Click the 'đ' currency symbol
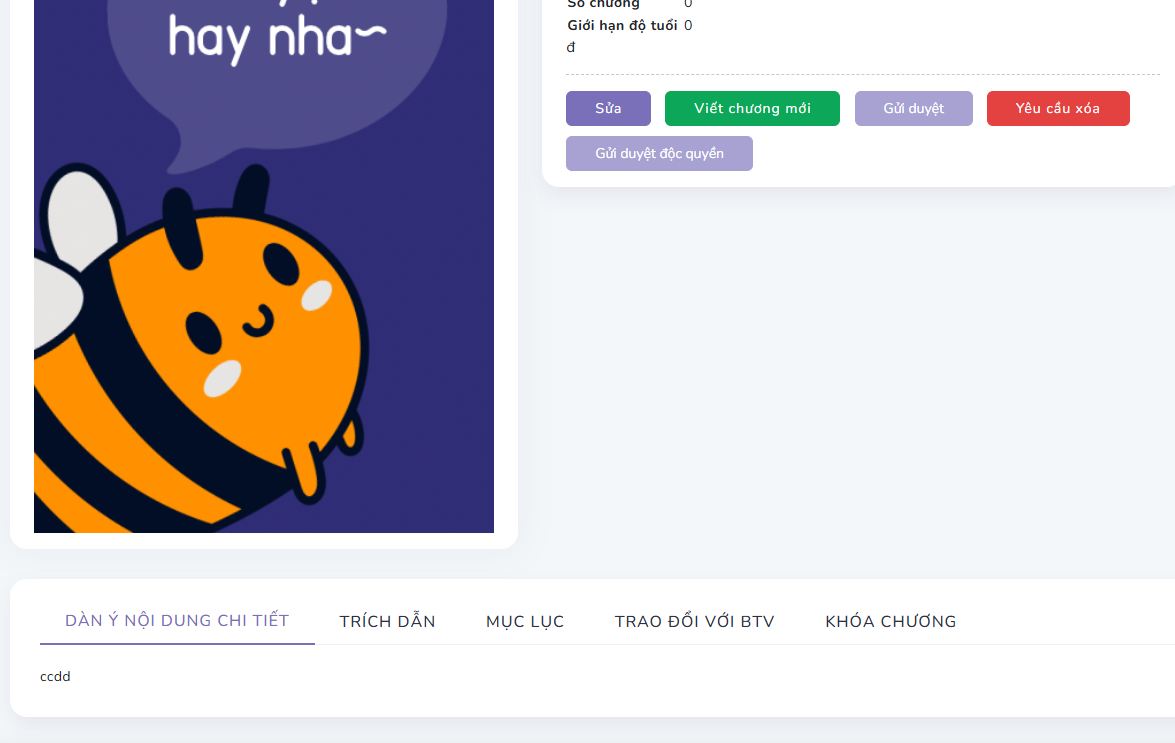Viewport: 1175px width, 743px height. (571, 47)
